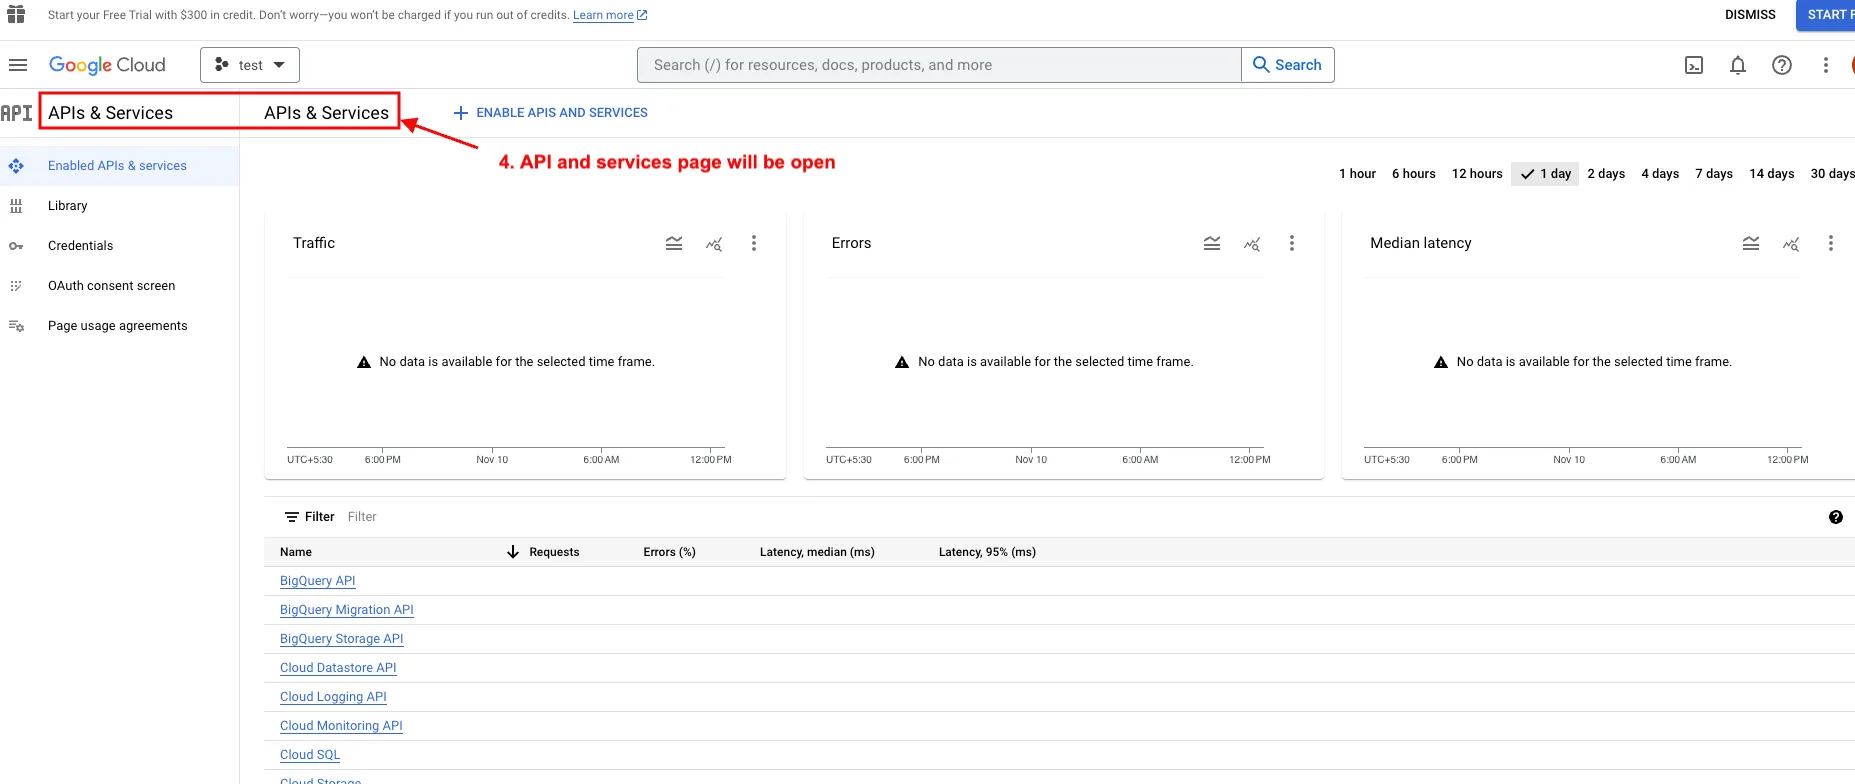Select the 4 days time range

pos(1660,174)
